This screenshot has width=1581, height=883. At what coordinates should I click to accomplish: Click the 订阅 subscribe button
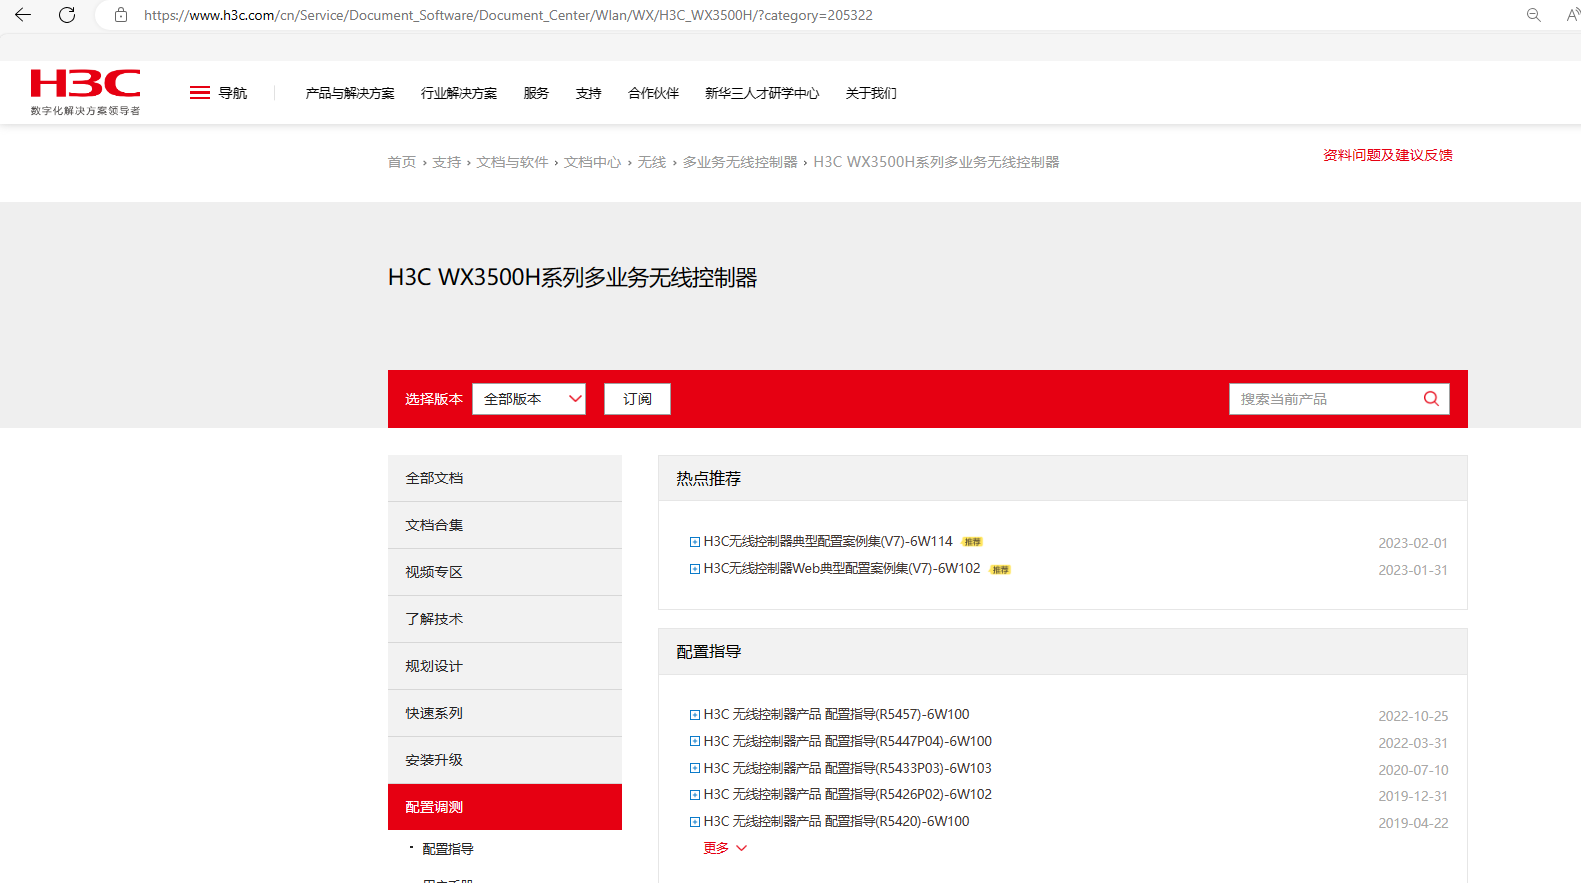[x=637, y=399]
